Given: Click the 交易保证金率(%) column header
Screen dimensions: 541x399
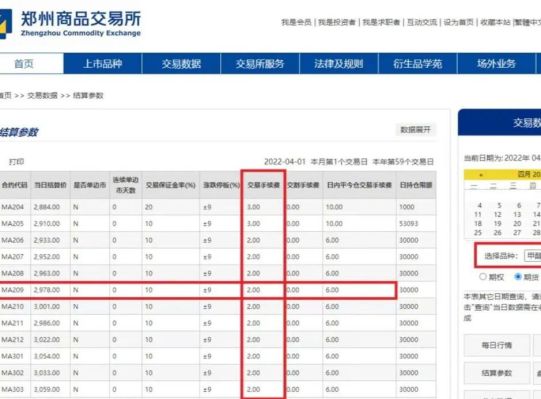Looking at the screenshot, I should point(170,185).
